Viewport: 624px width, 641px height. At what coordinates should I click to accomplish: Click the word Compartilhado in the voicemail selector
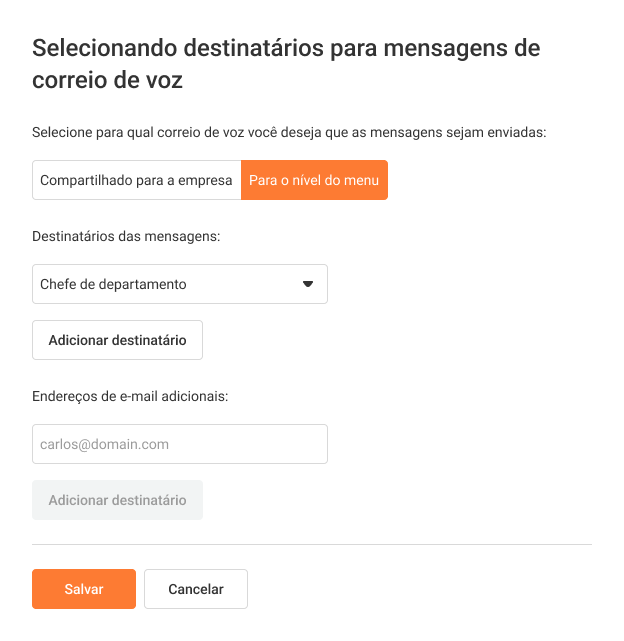tap(82, 181)
